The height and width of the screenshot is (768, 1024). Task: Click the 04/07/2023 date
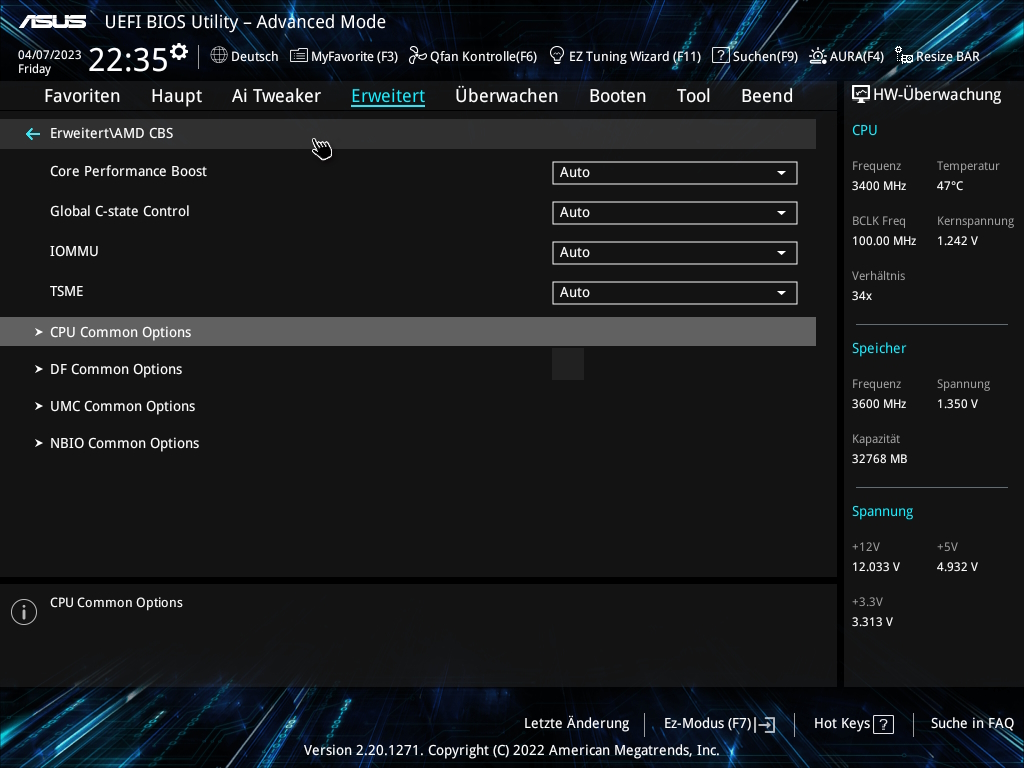pos(50,55)
